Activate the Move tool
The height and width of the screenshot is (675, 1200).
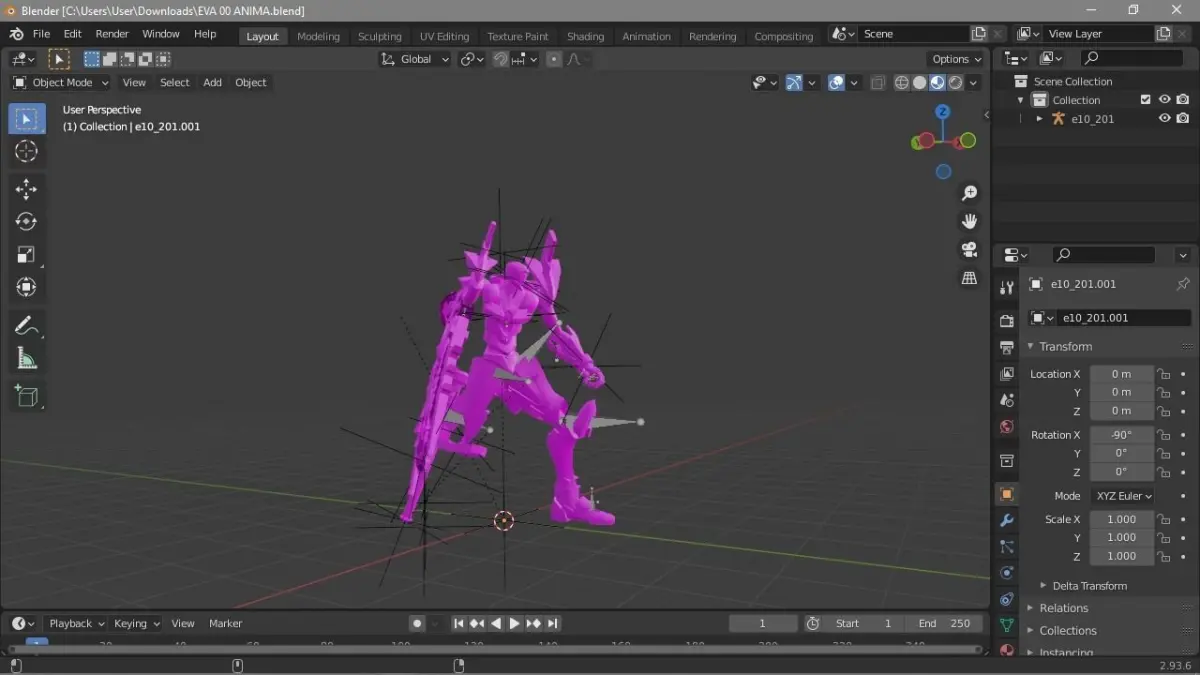pos(26,189)
